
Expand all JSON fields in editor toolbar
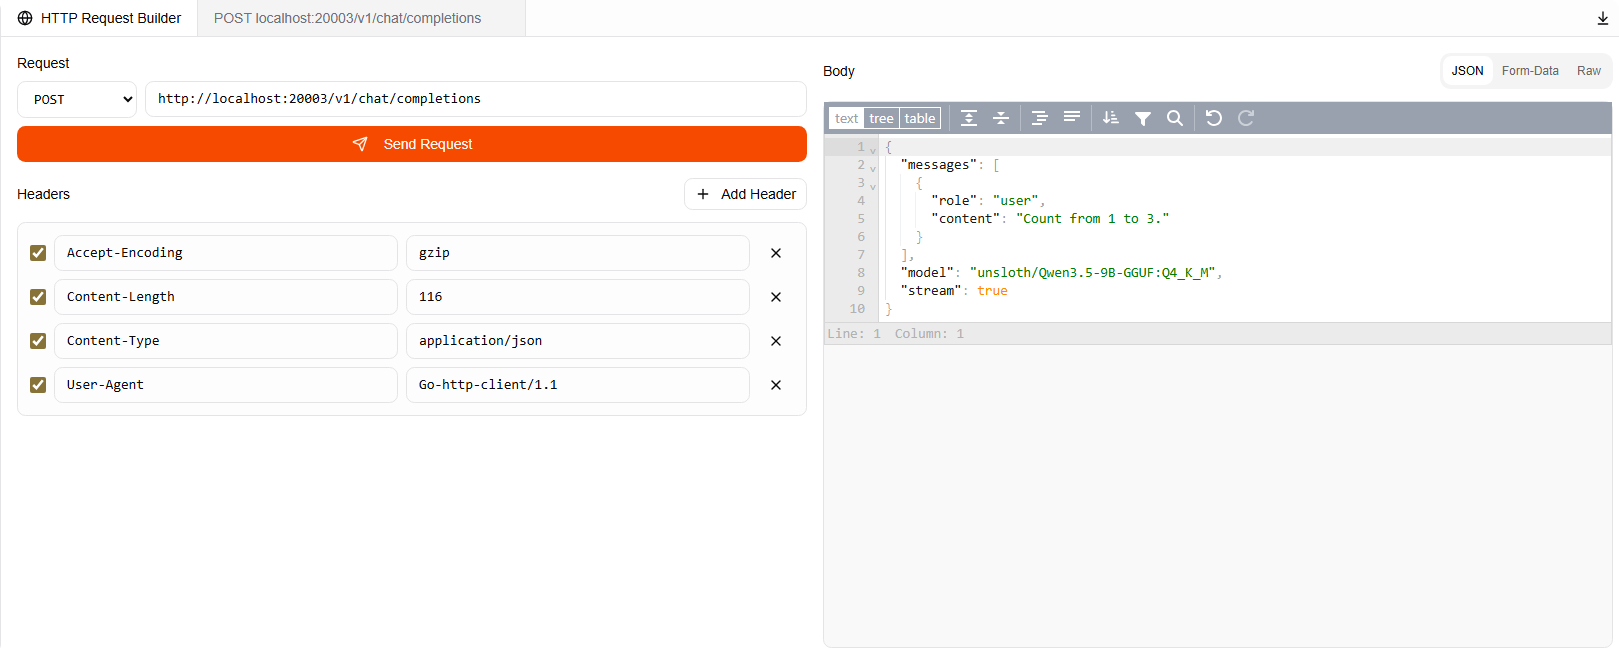[969, 118]
